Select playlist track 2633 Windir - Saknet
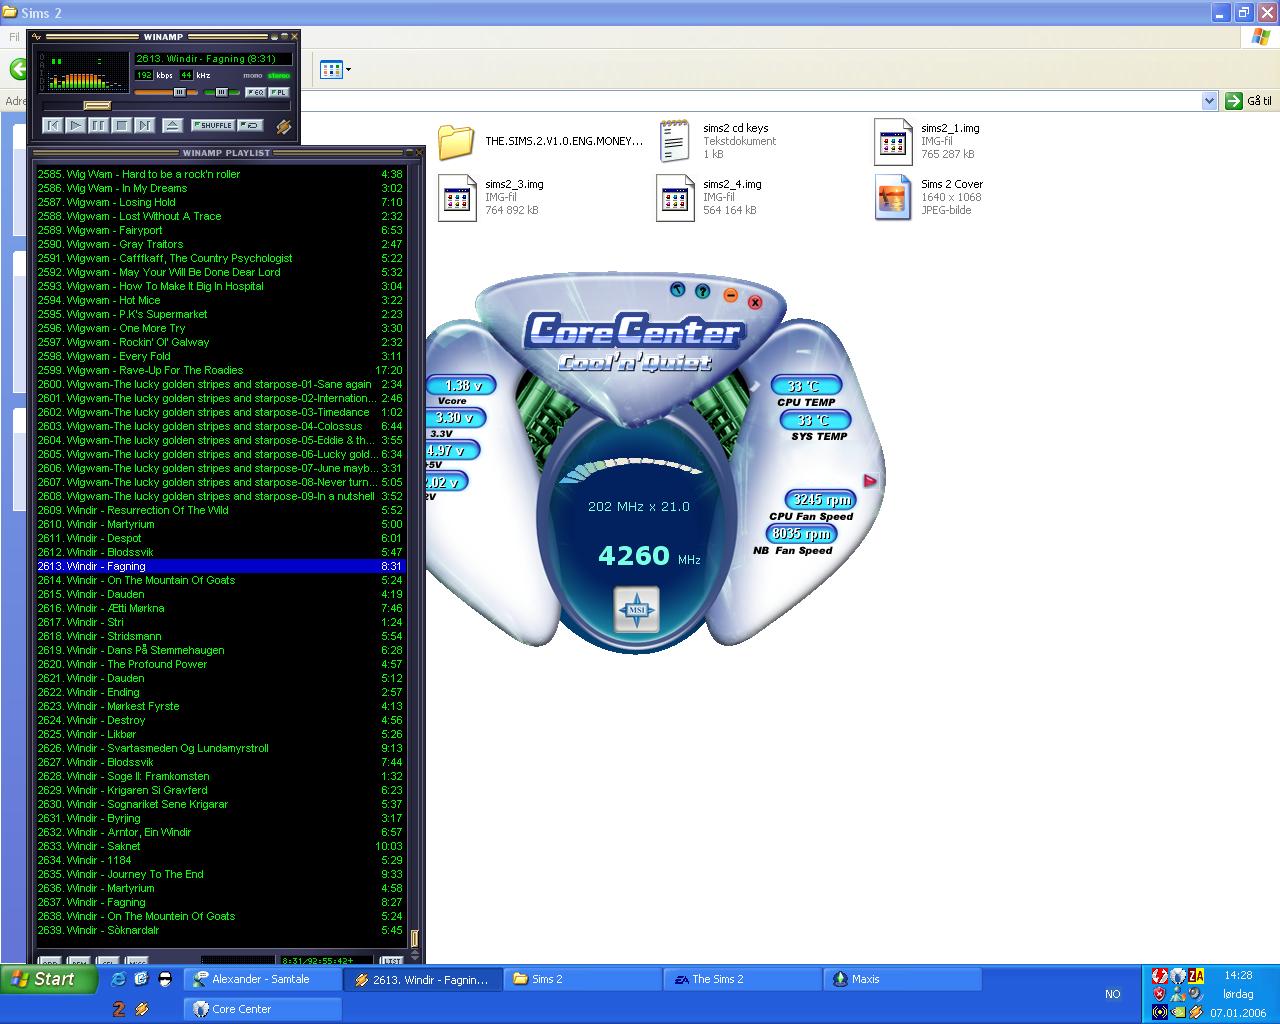The image size is (1280, 1024). click(220, 846)
